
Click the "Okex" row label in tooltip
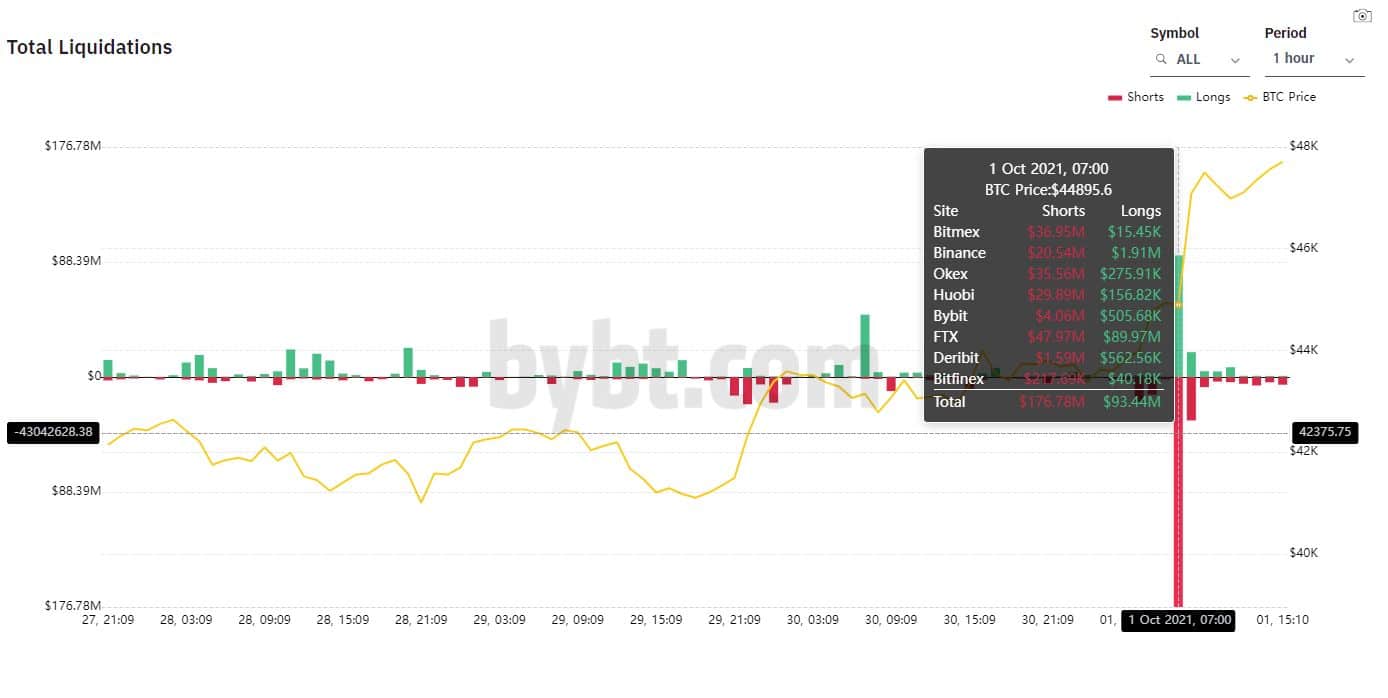point(950,274)
